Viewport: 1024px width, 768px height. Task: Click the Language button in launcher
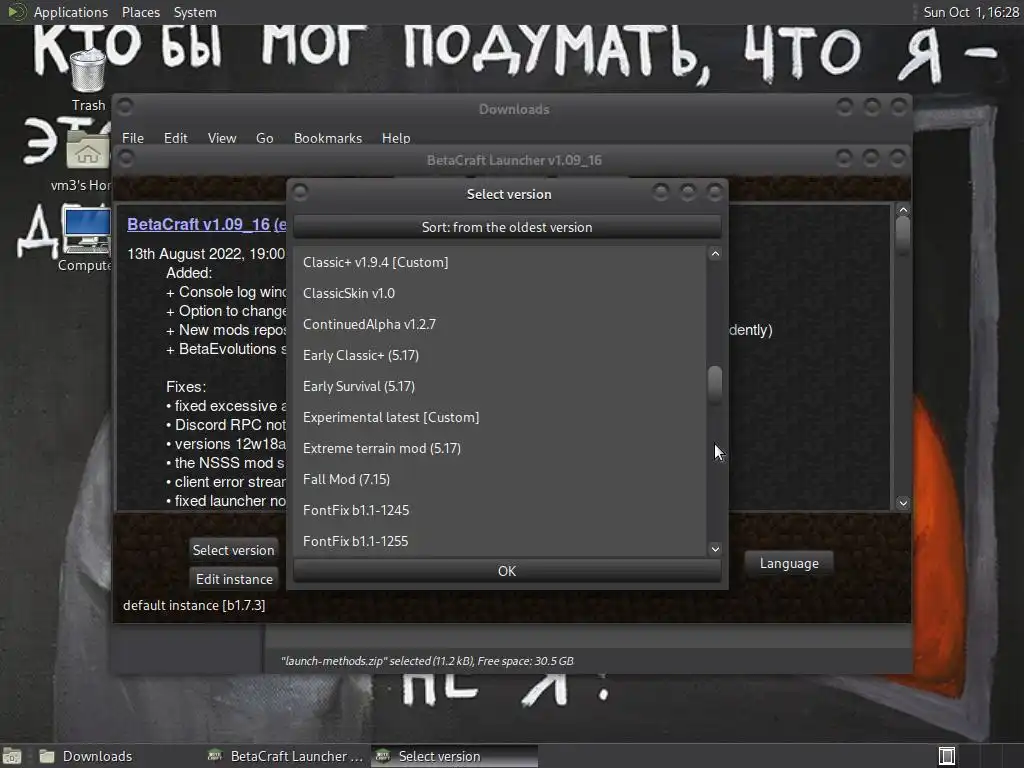pyautogui.click(x=789, y=564)
